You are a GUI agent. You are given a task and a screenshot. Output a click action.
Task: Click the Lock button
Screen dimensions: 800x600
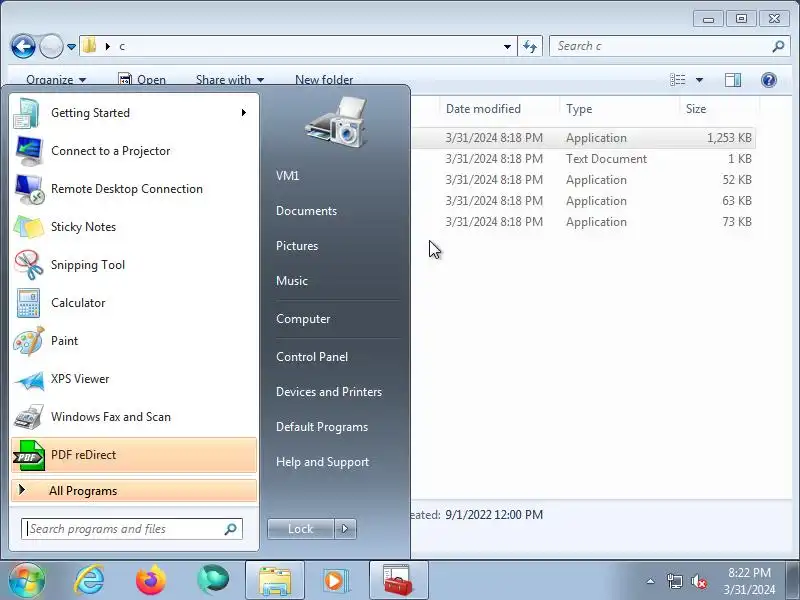(x=301, y=529)
